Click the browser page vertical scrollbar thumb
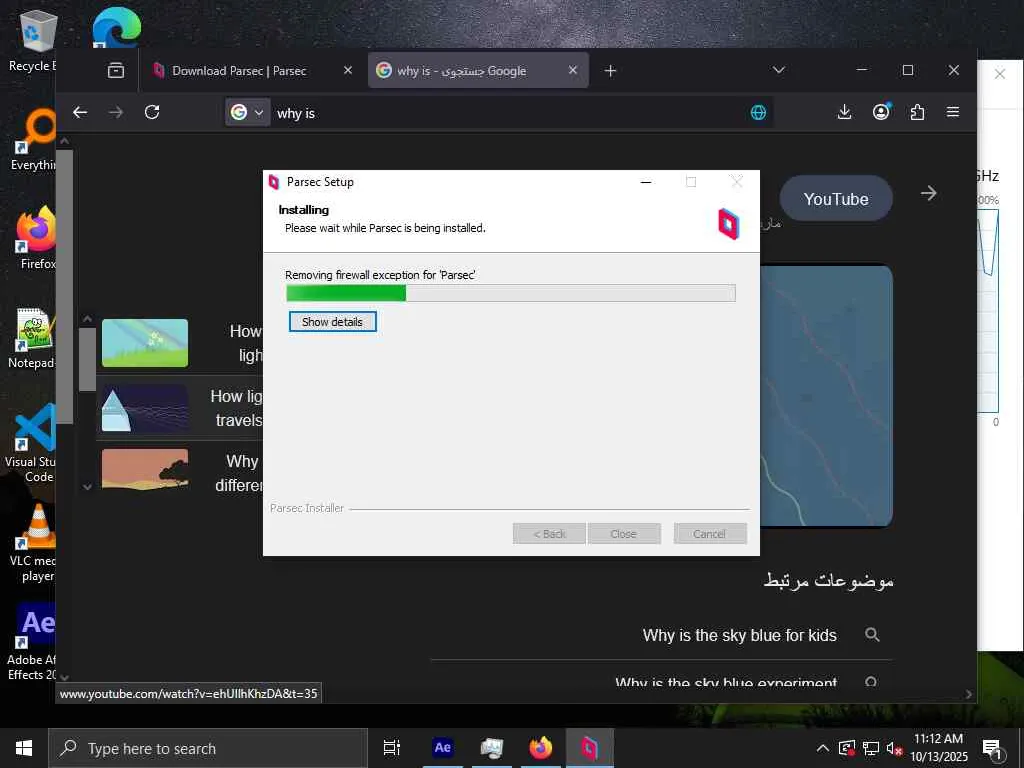 [x=64, y=287]
